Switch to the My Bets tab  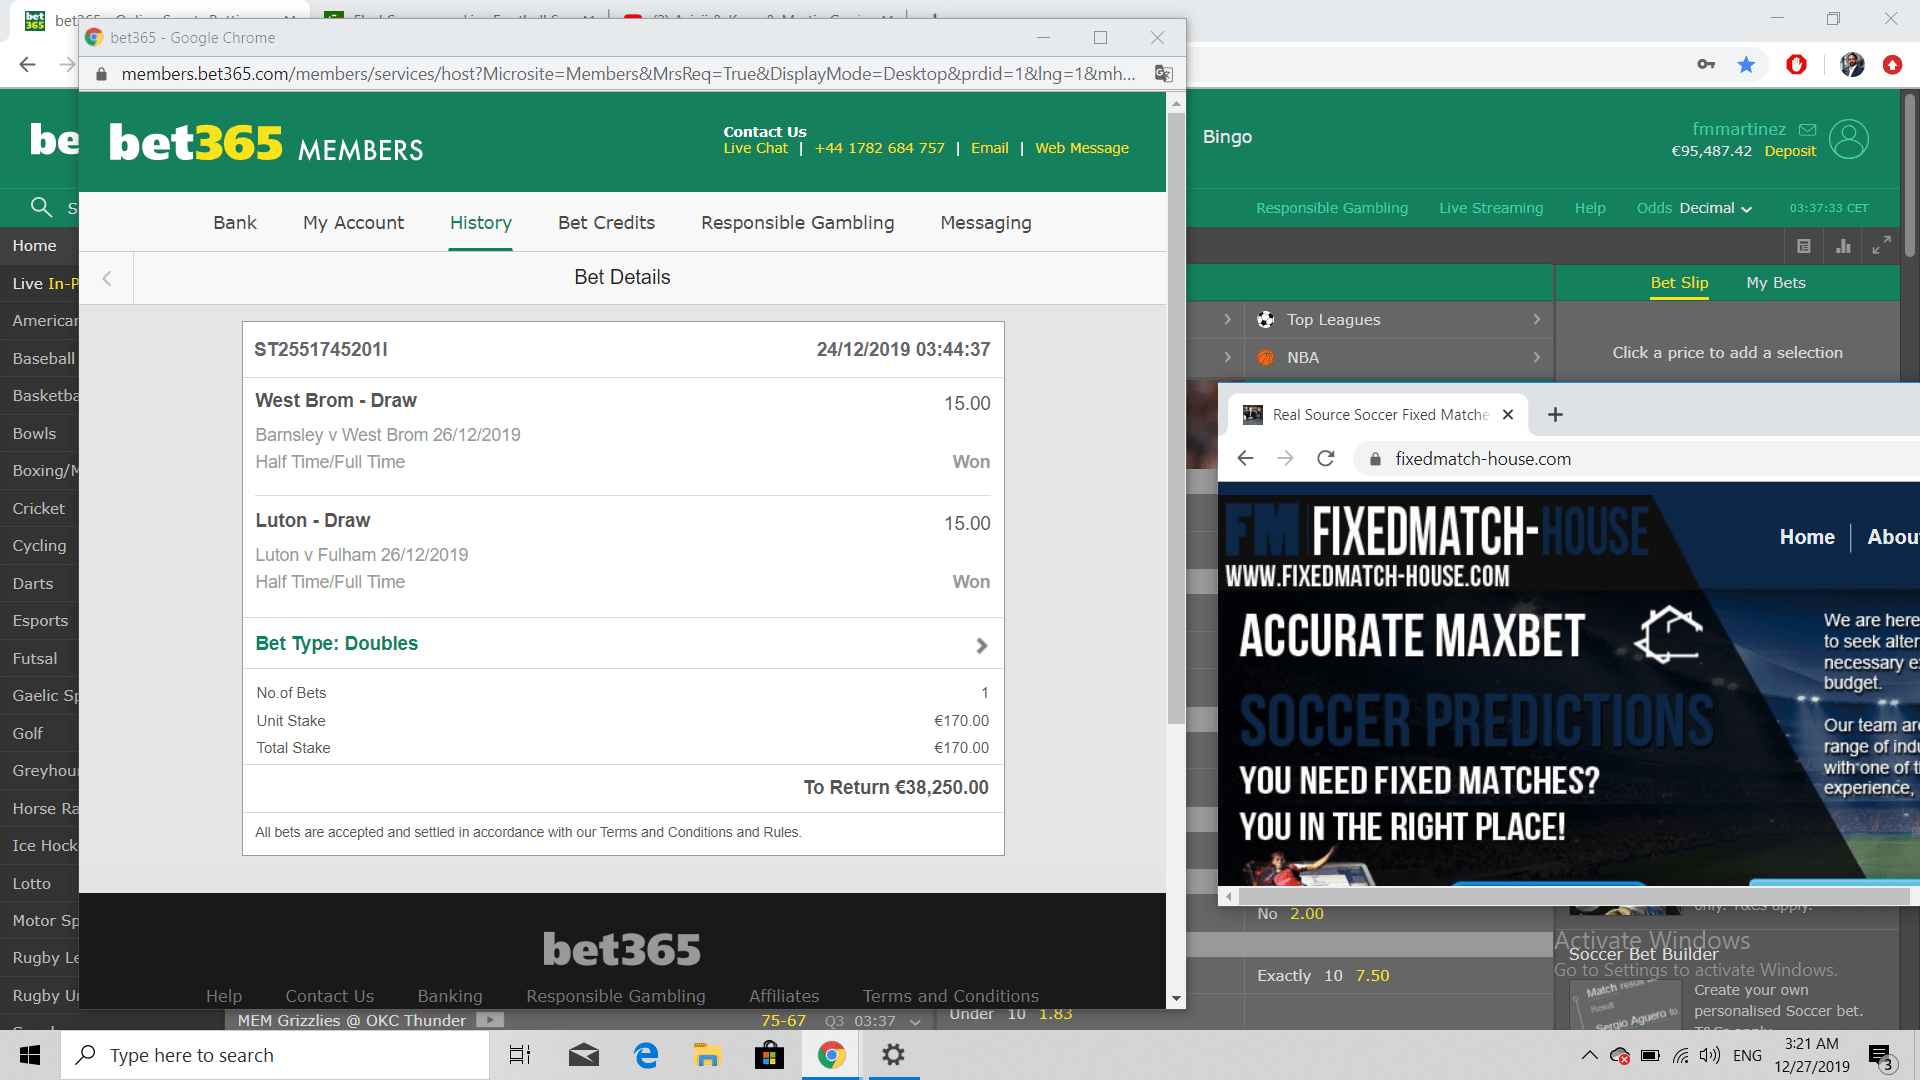1775,283
